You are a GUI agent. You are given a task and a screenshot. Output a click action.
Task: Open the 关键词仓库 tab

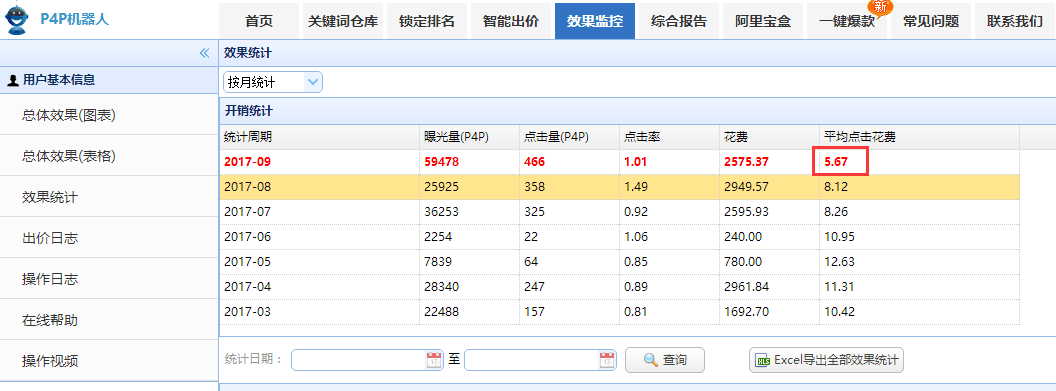(x=343, y=21)
